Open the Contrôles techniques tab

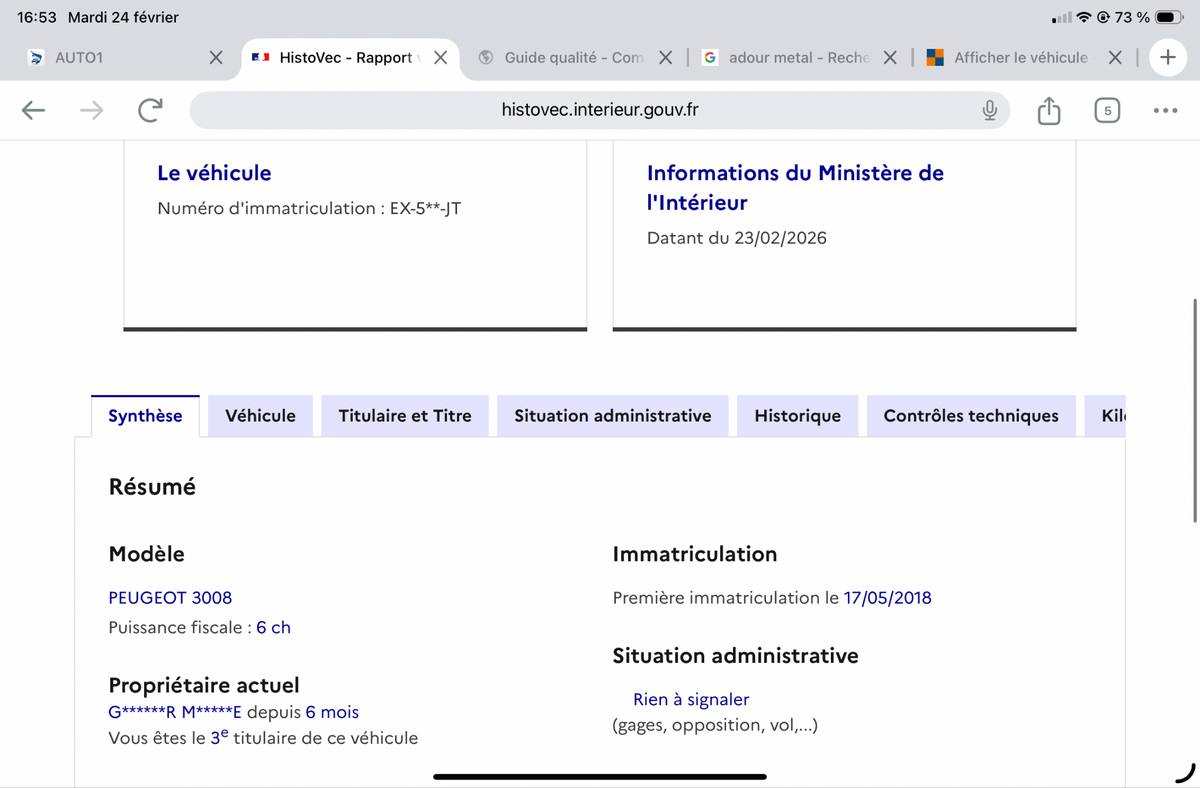click(x=970, y=416)
